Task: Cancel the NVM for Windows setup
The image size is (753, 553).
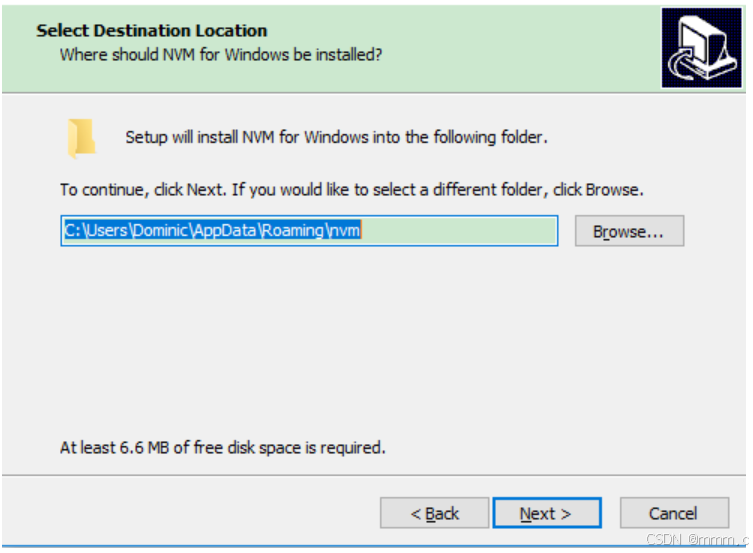Action: point(674,513)
